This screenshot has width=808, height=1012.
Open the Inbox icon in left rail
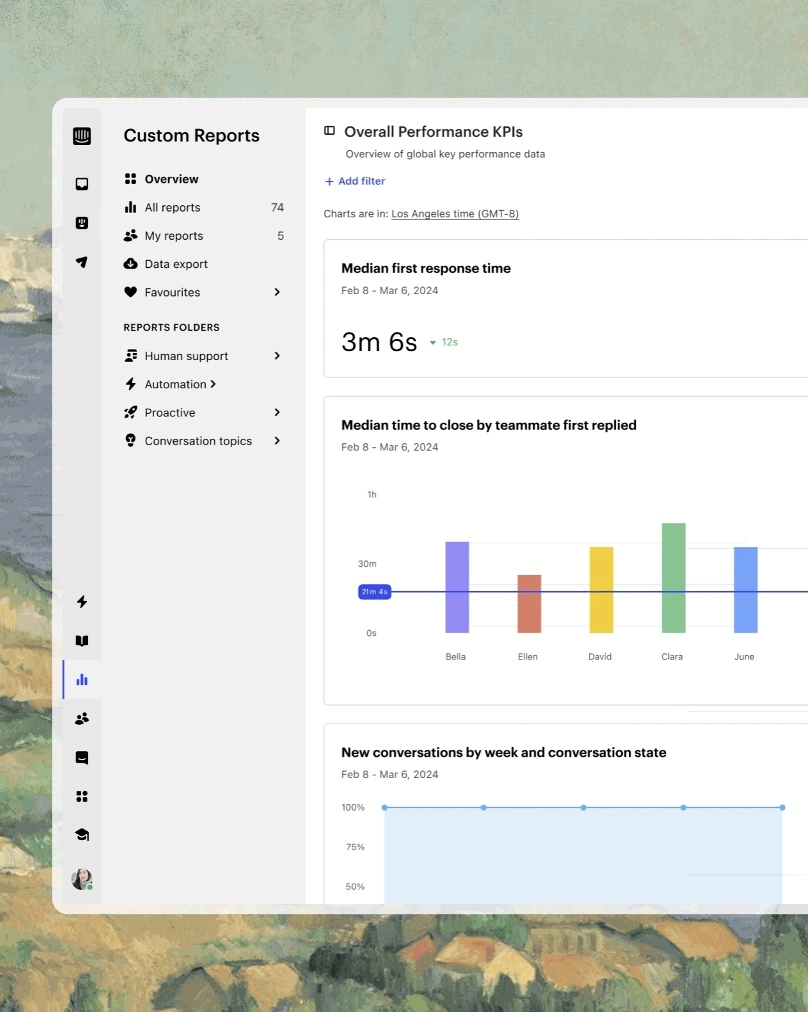point(82,184)
